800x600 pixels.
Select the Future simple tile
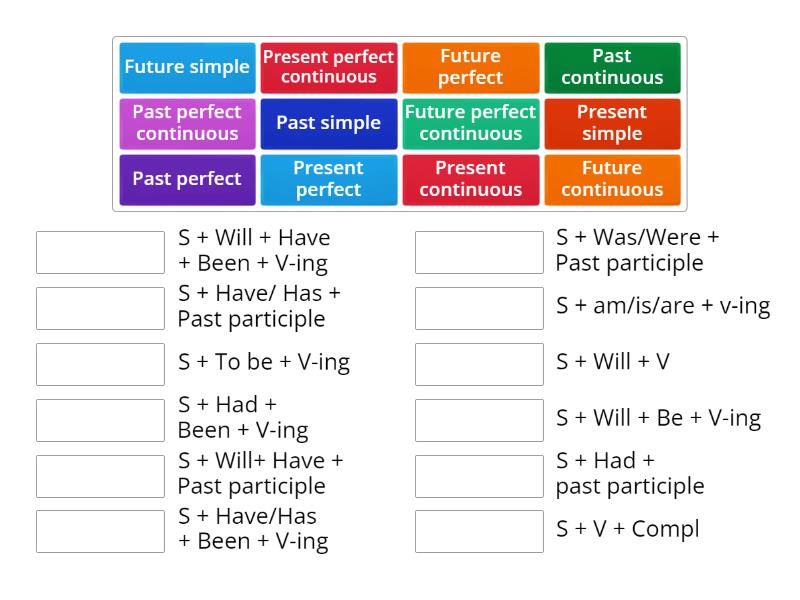pyautogui.click(x=187, y=67)
